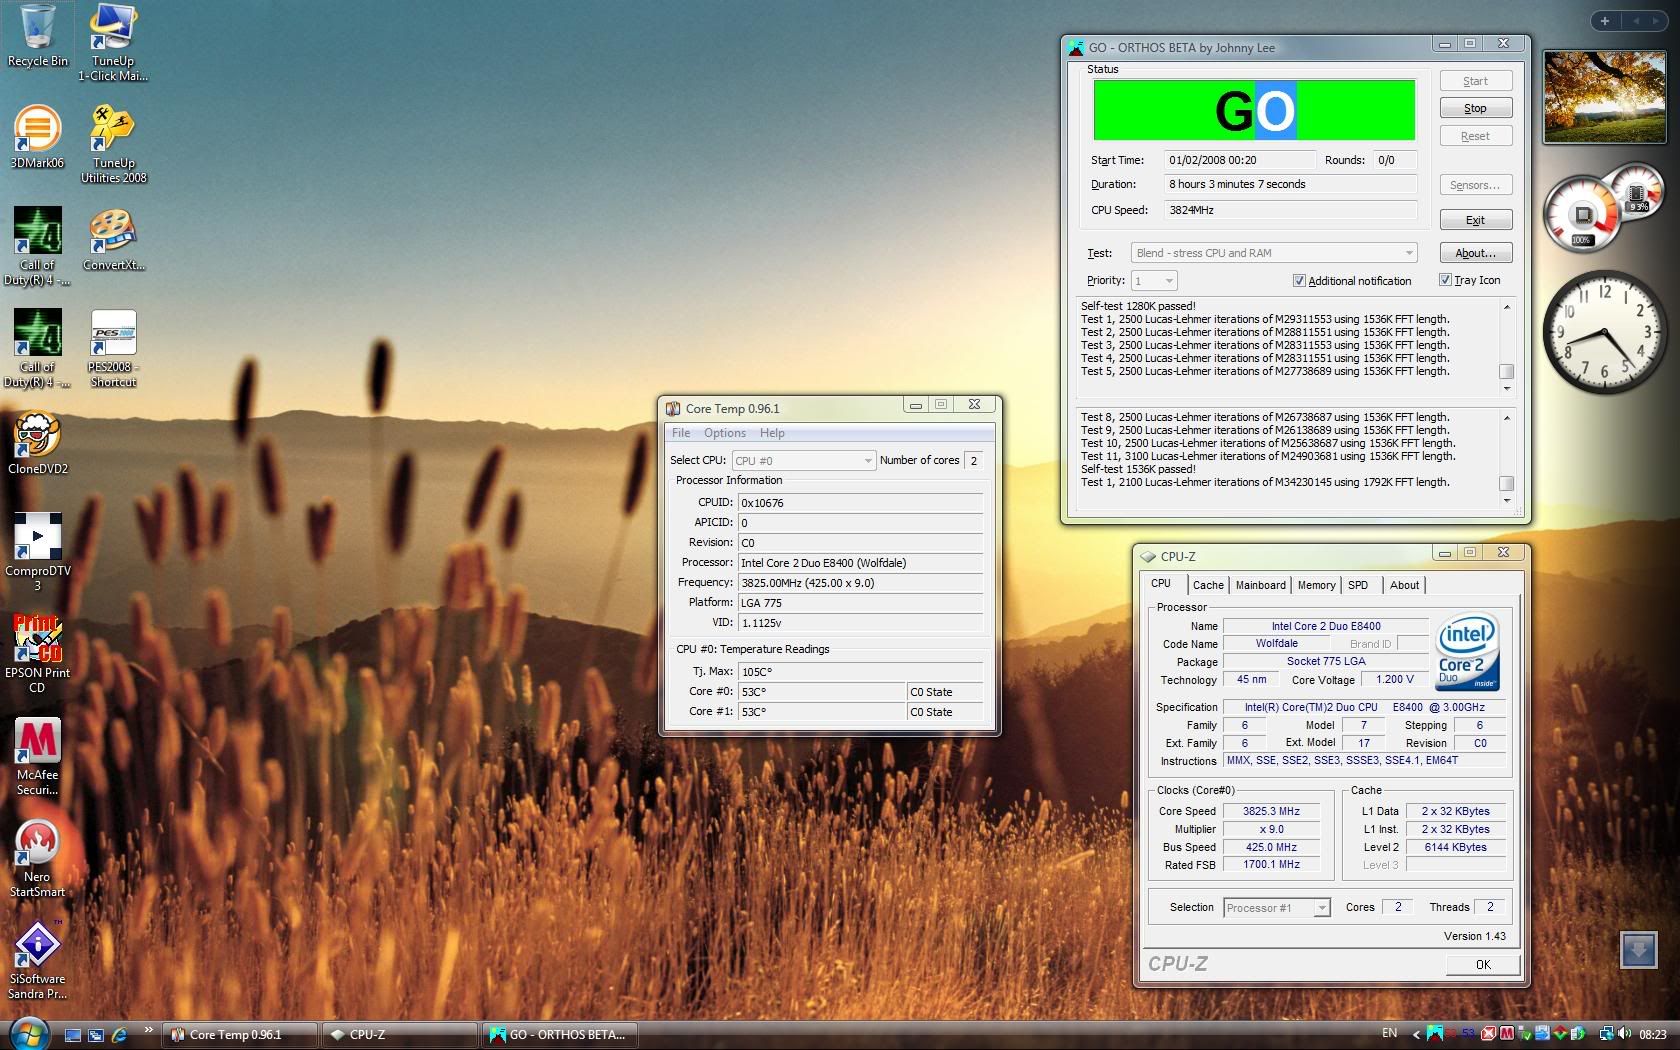Click the Windows Start orb

pos(28,1034)
